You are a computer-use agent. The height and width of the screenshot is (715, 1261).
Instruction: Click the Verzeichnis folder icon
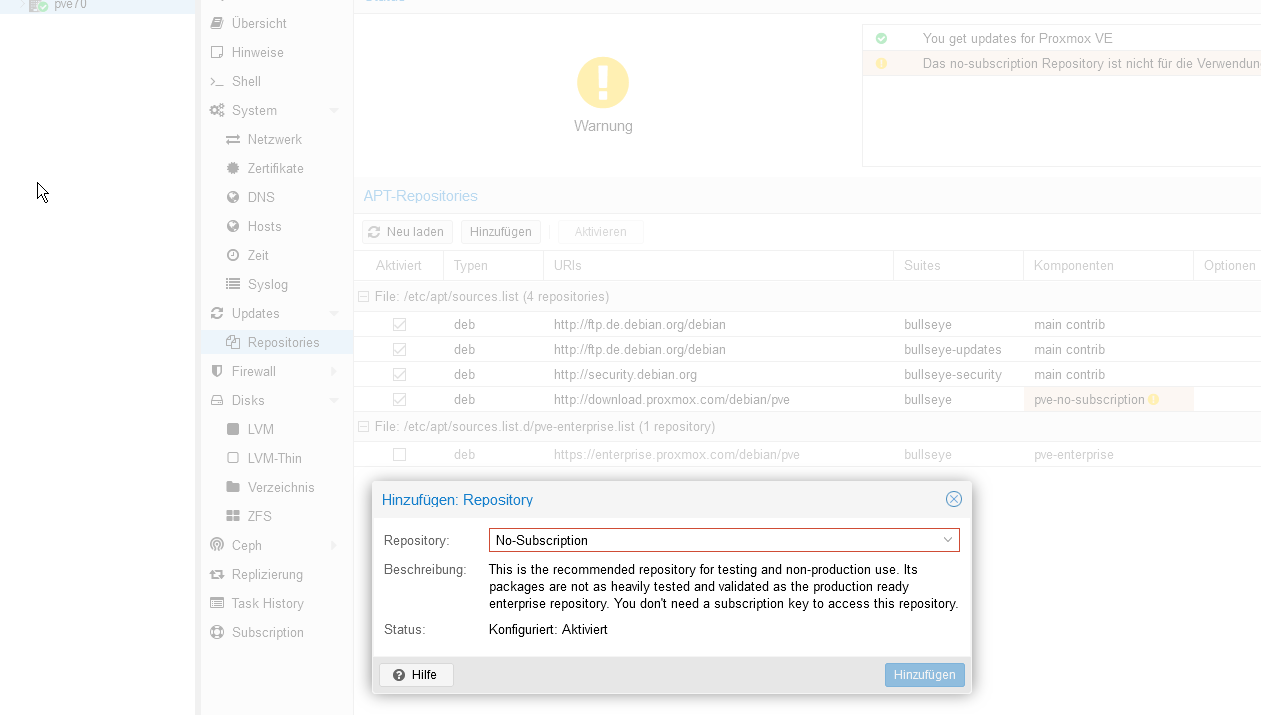pos(233,487)
